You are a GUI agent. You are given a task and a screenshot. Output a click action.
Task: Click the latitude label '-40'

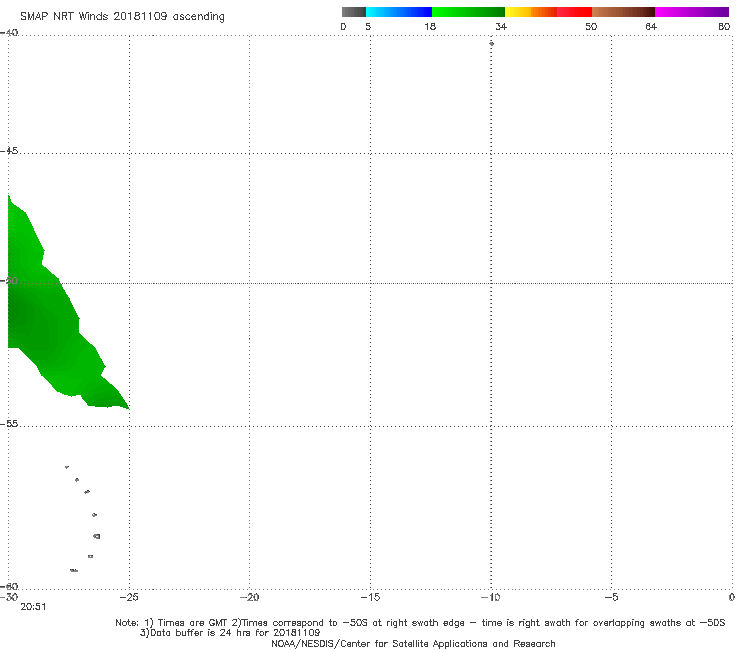pyautogui.click(x=9, y=32)
